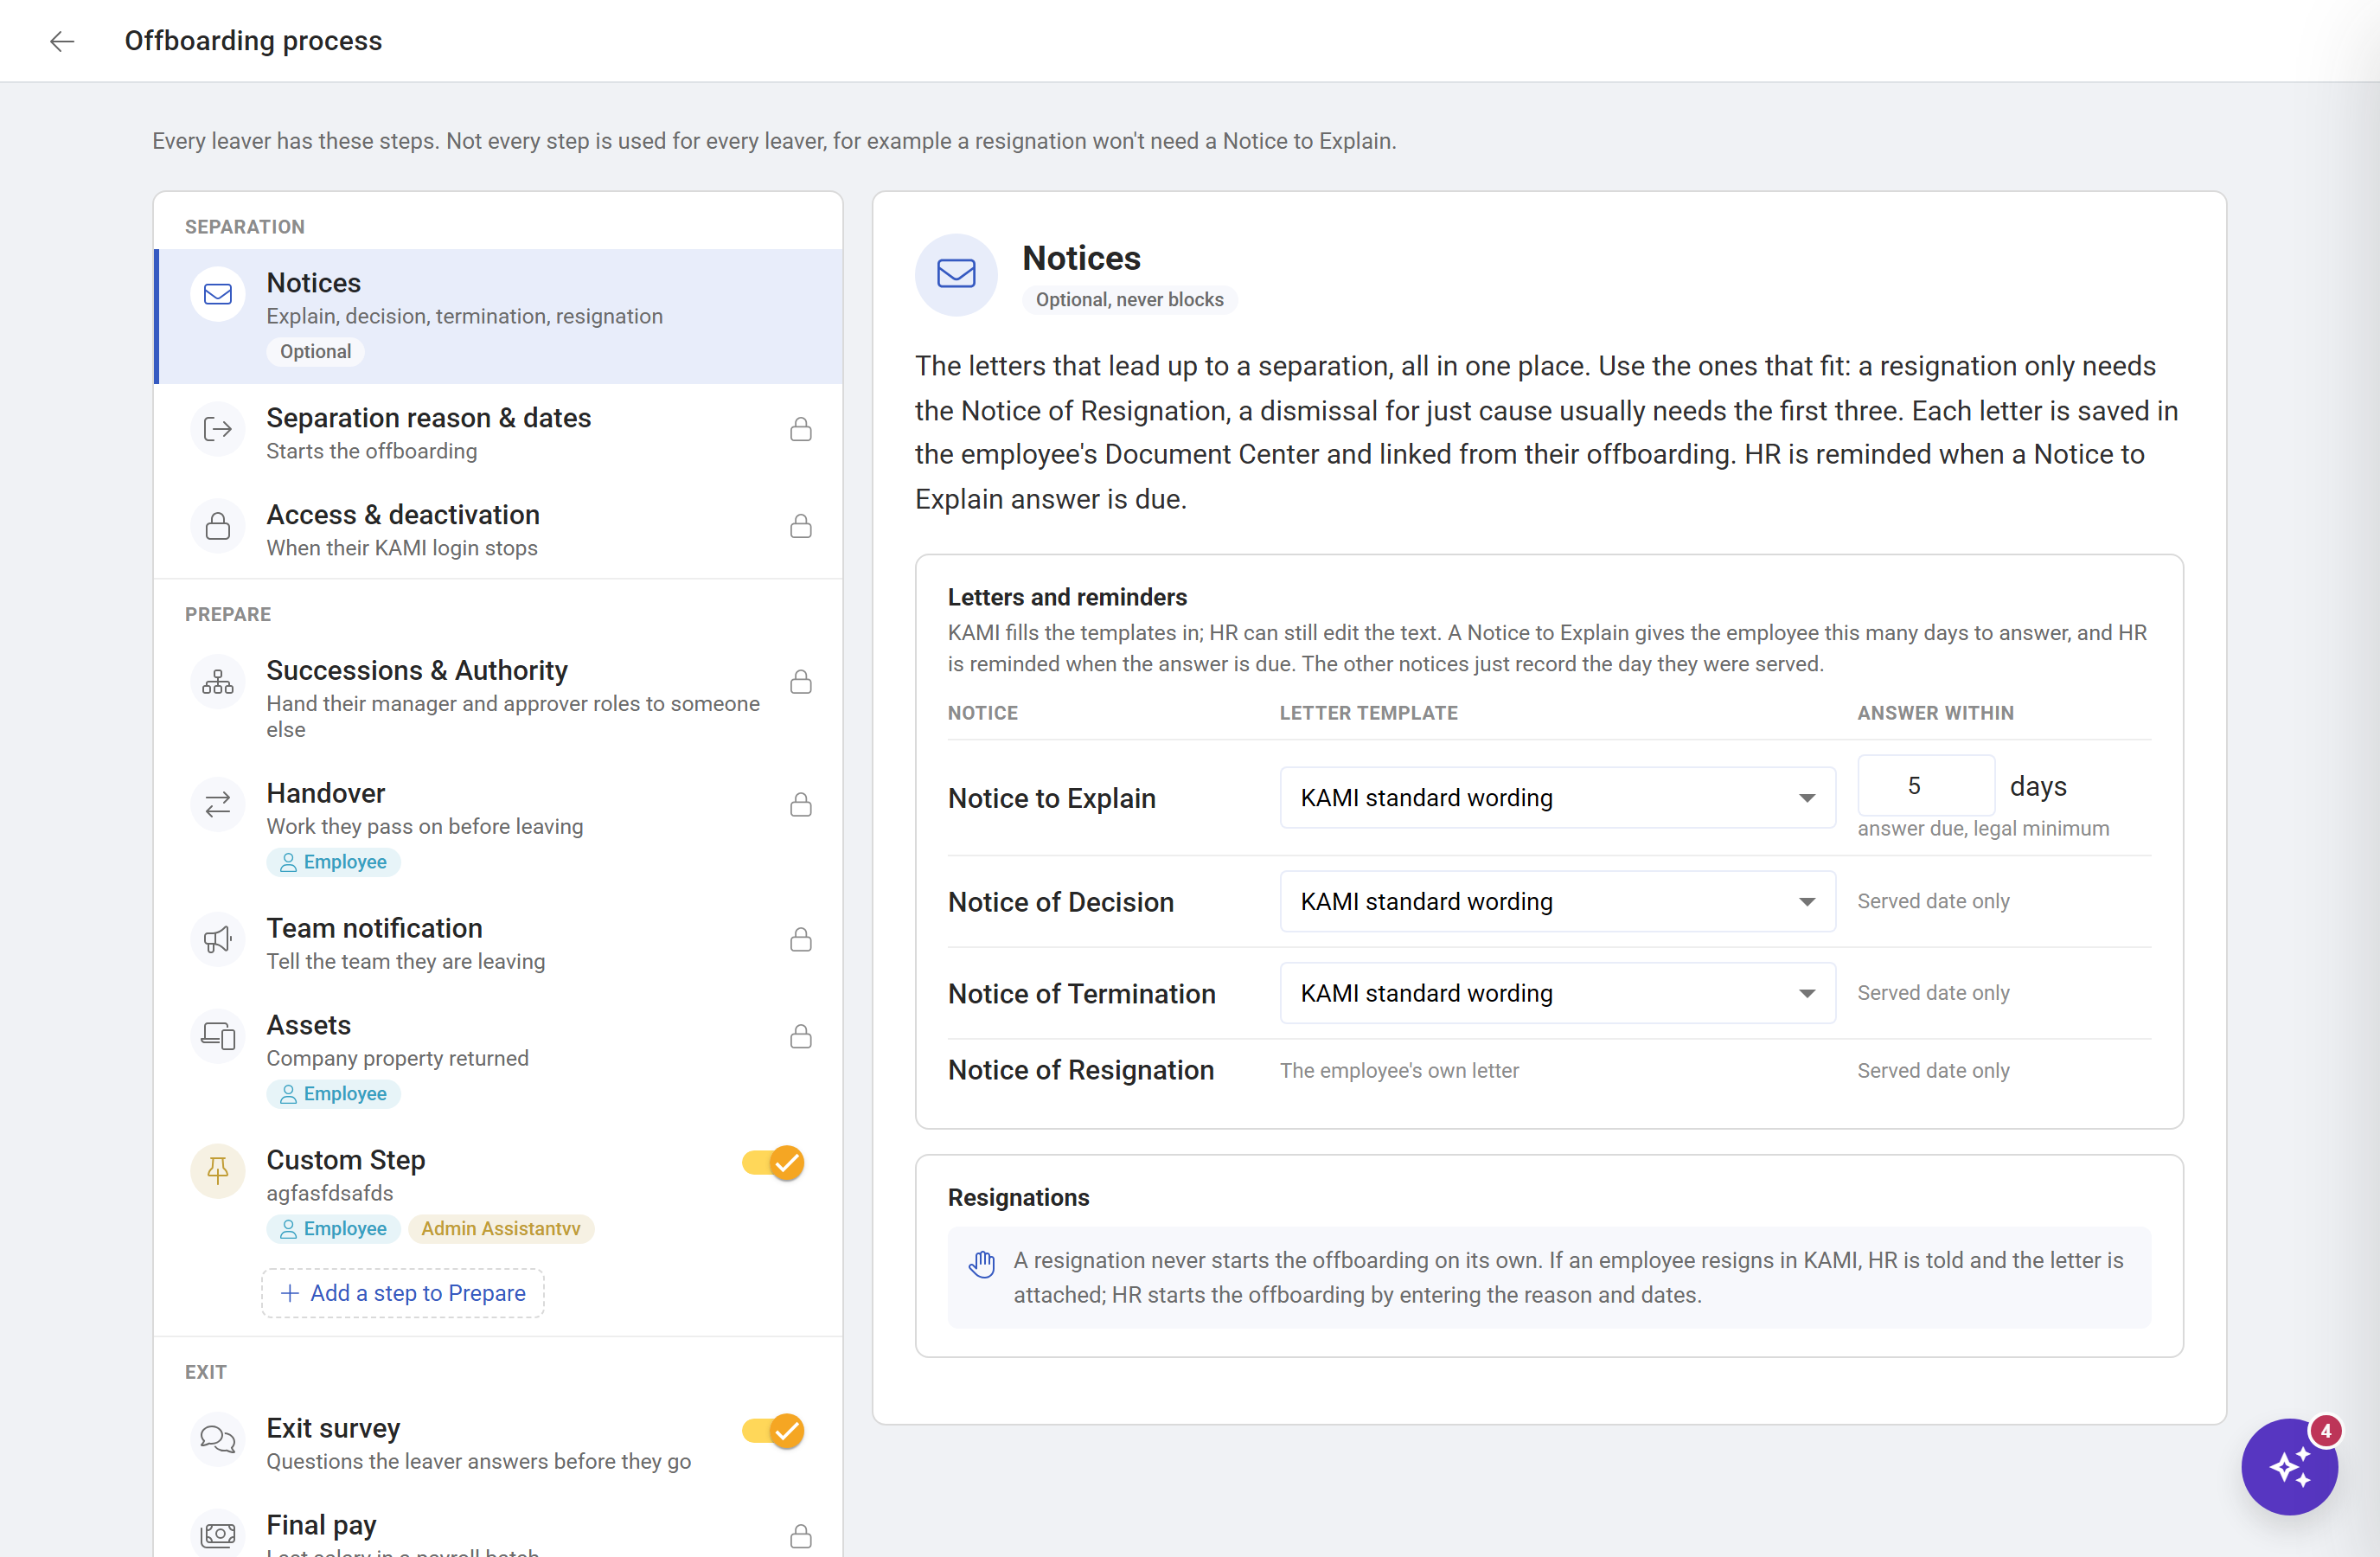This screenshot has width=2380, height=1557.
Task: Click the Successions & Authority org-chart icon
Action: [x=218, y=683]
